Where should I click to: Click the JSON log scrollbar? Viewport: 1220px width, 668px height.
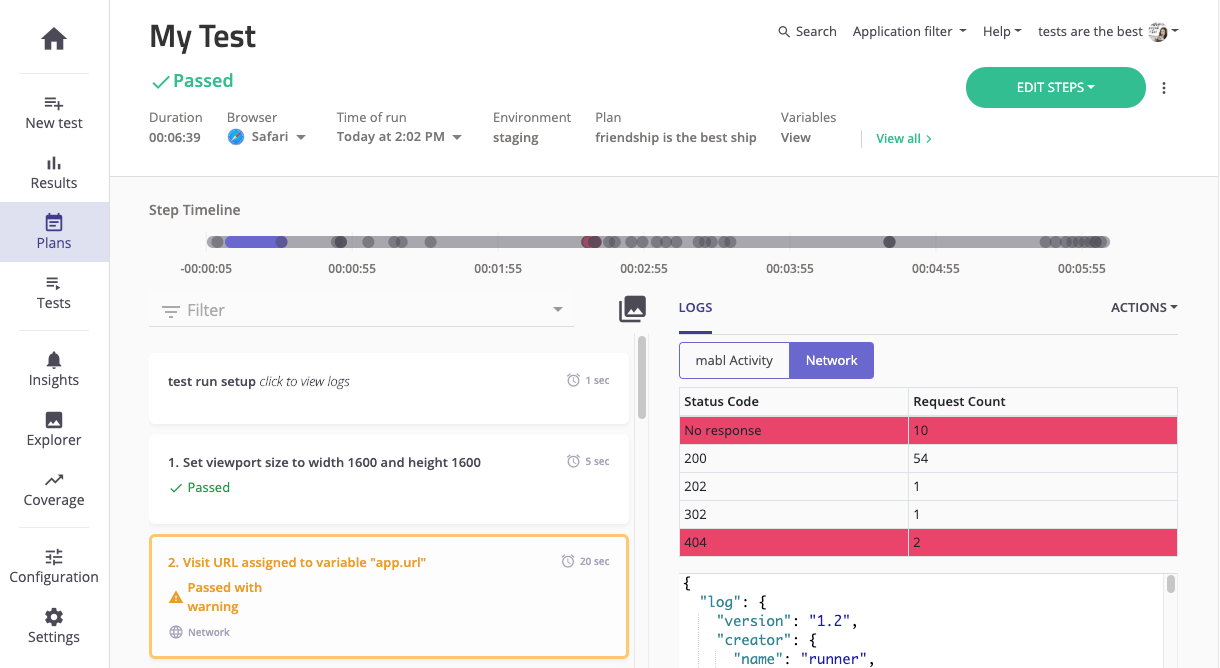[x=1171, y=585]
